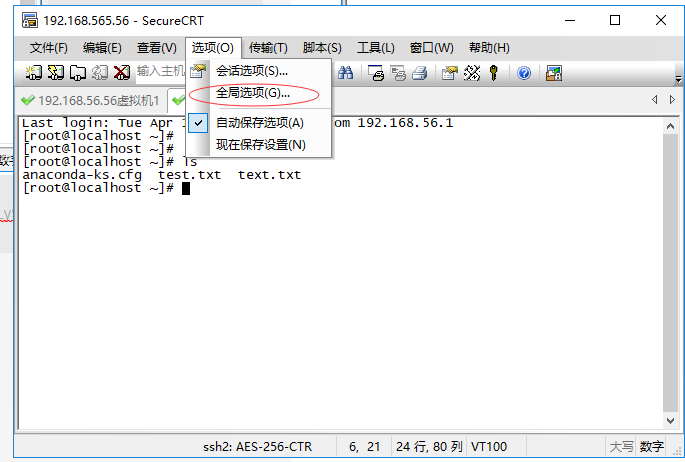Click test.txt in terminal output

coord(190,175)
